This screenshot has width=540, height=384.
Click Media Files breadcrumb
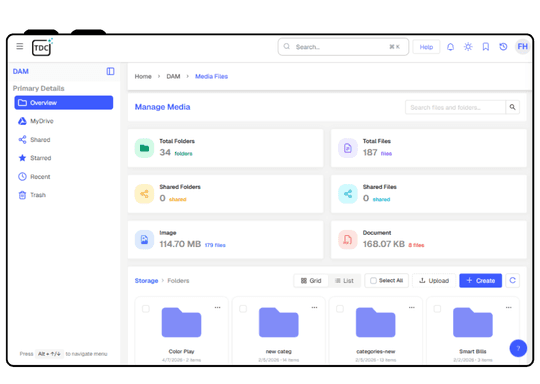pos(211,76)
